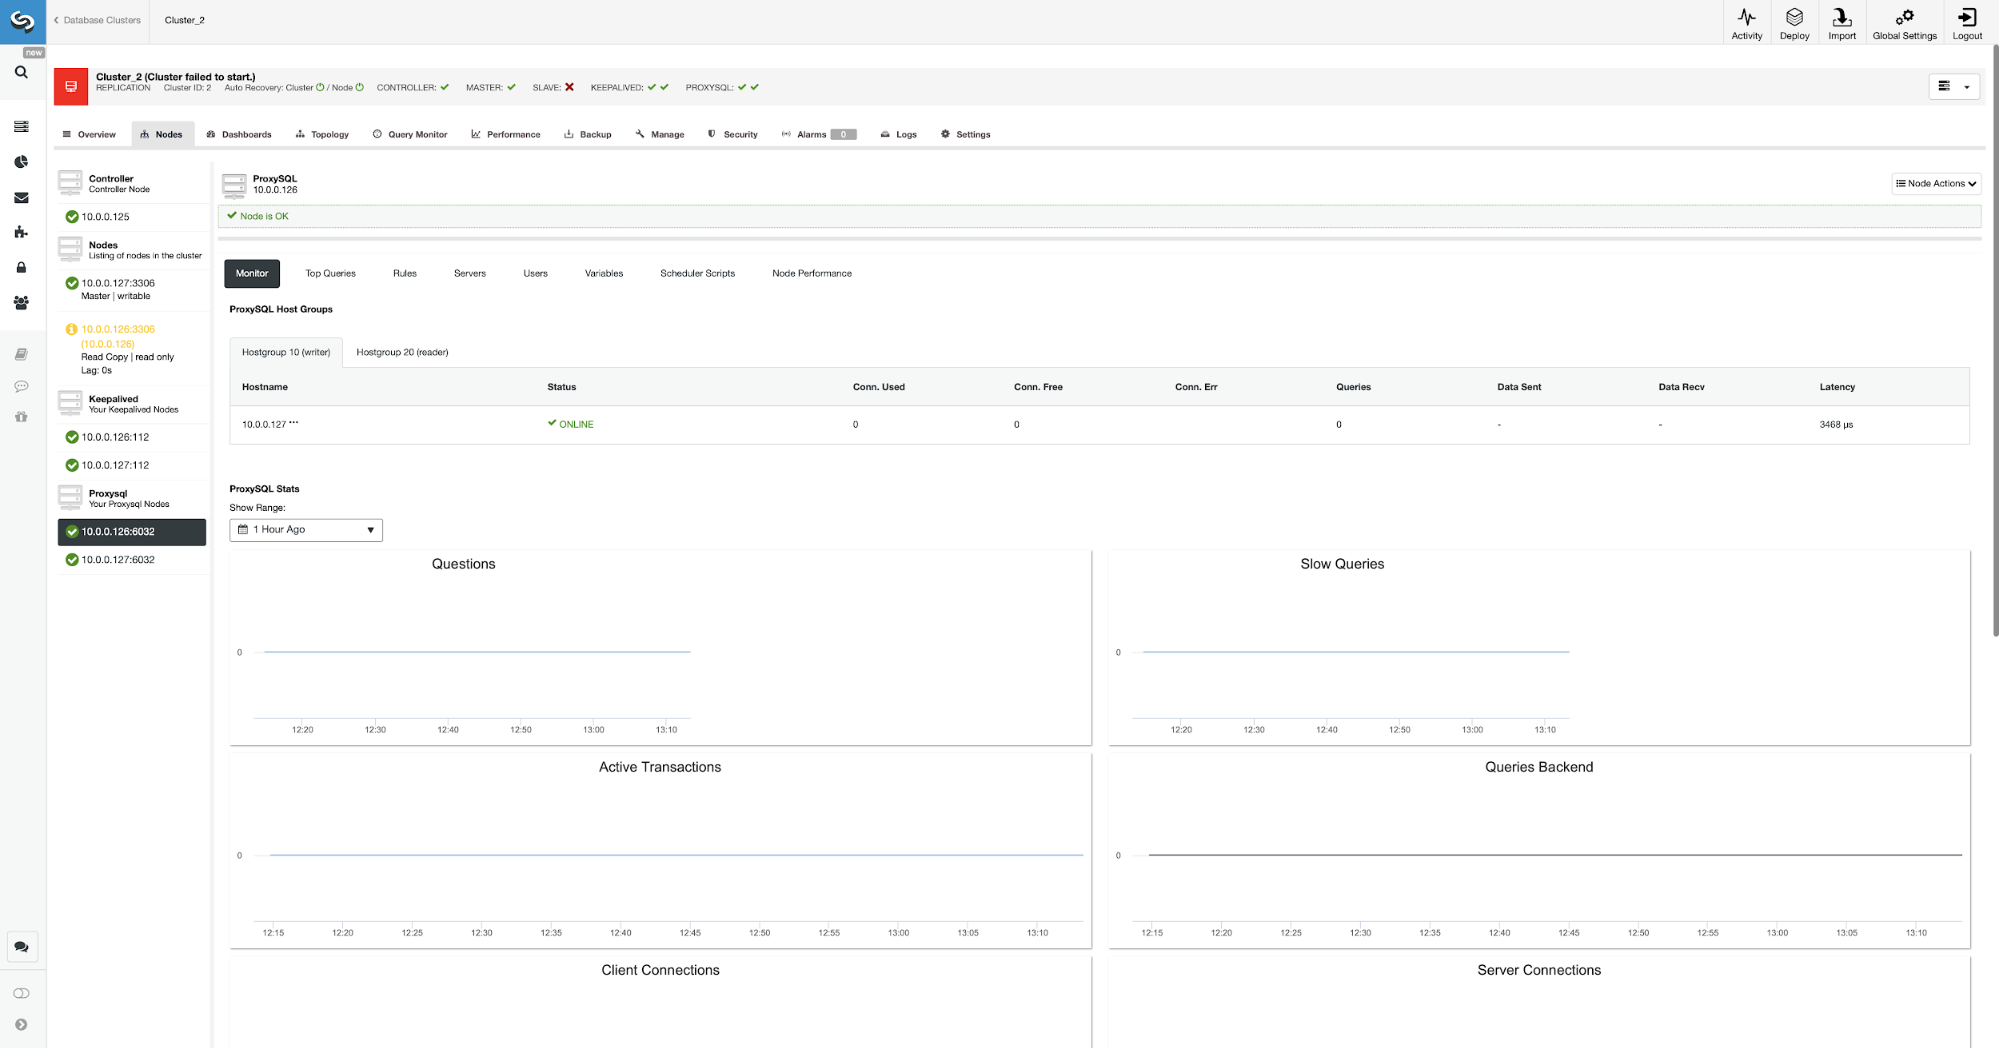Open the puzzle piece integrations icon

(x=21, y=232)
